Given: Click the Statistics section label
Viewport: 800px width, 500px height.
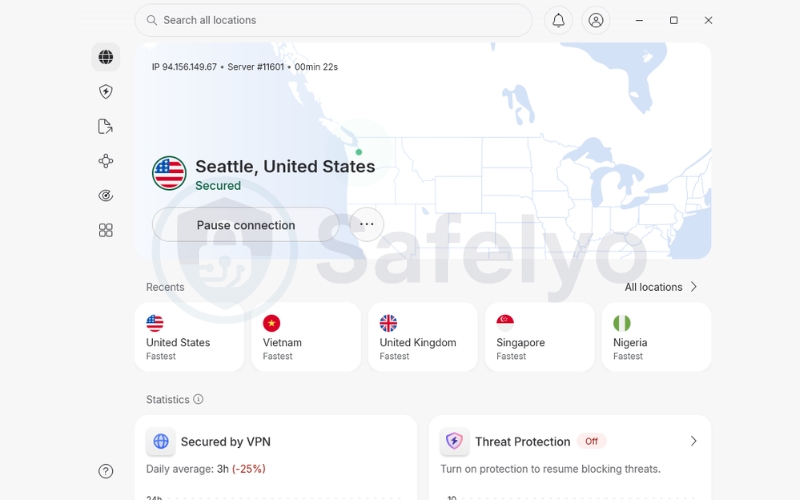Looking at the screenshot, I should [167, 399].
